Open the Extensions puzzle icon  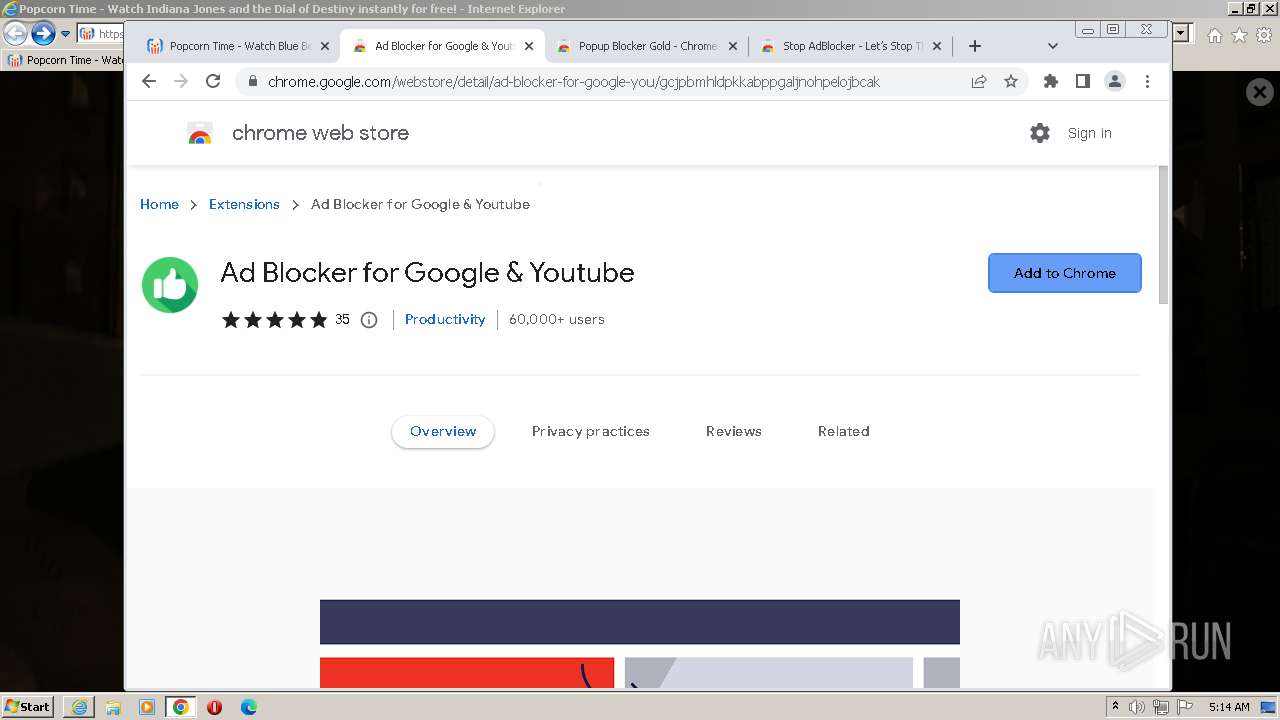click(1050, 82)
